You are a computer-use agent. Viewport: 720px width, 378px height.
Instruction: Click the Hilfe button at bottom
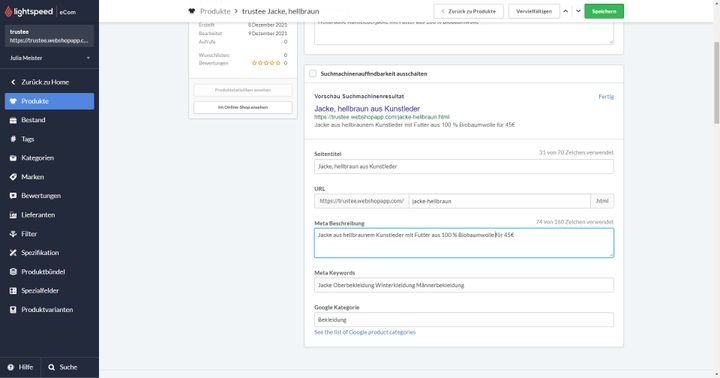pos(20,367)
